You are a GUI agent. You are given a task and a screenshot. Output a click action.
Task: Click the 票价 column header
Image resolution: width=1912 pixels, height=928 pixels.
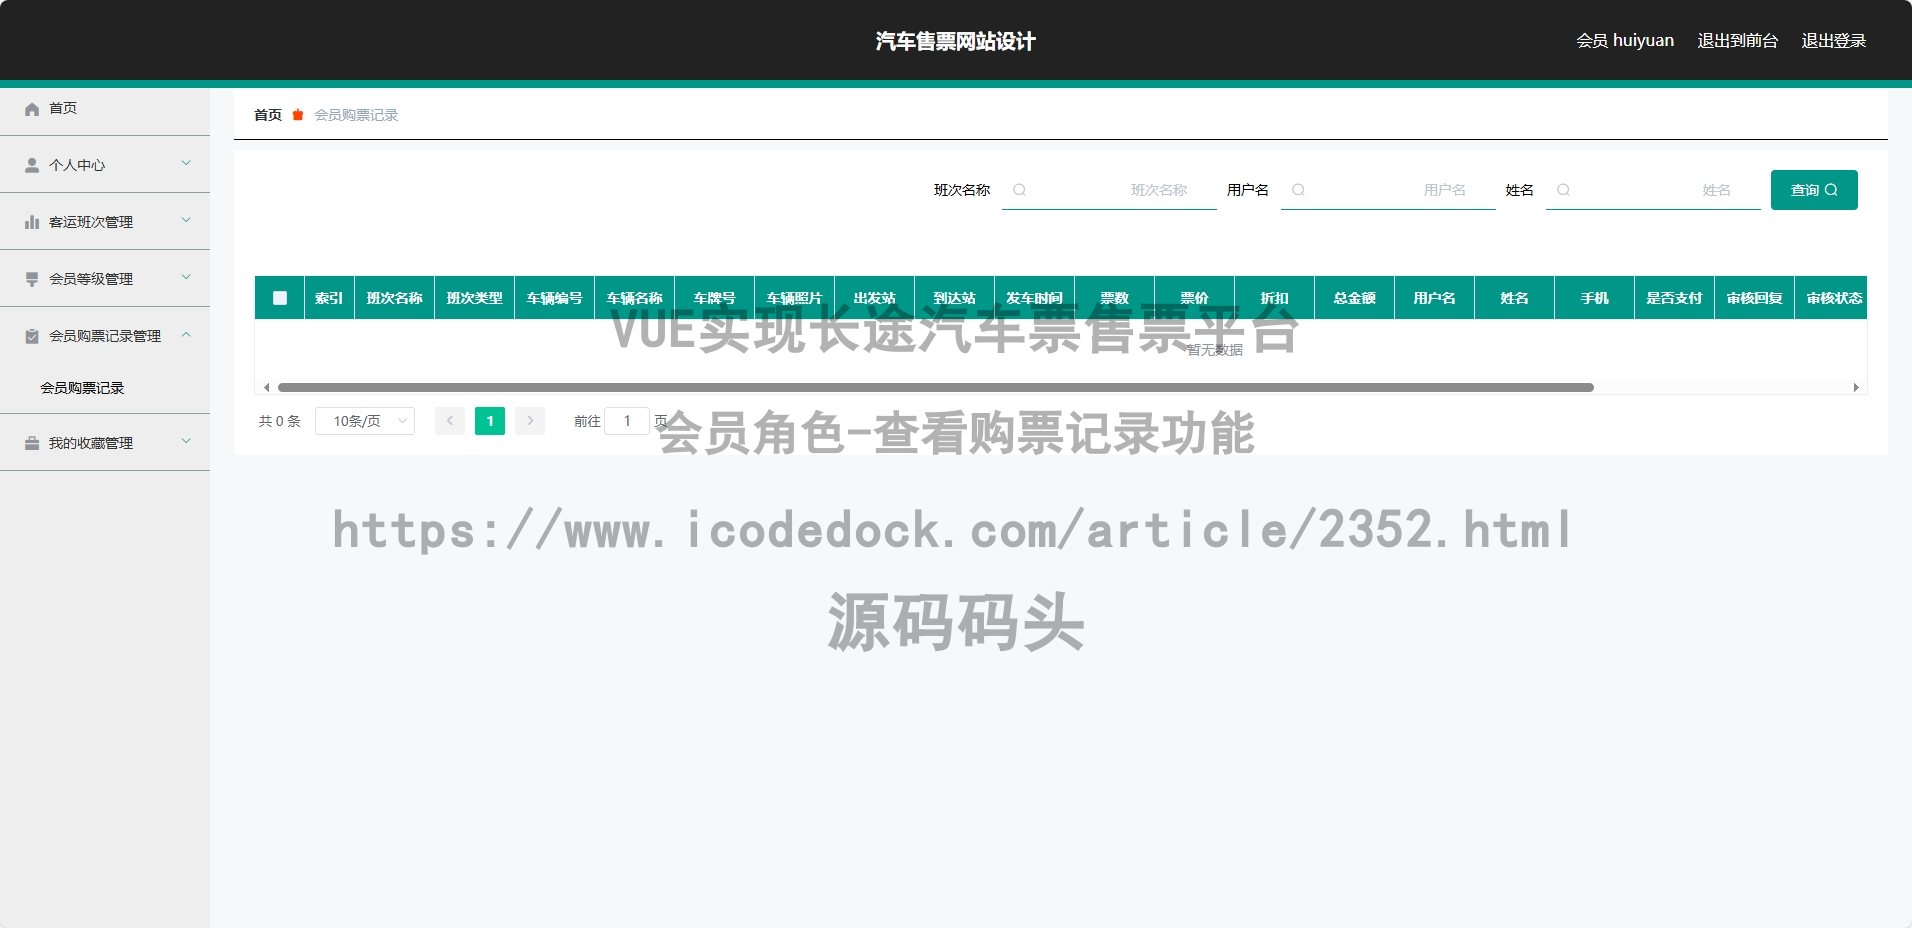click(x=1195, y=298)
